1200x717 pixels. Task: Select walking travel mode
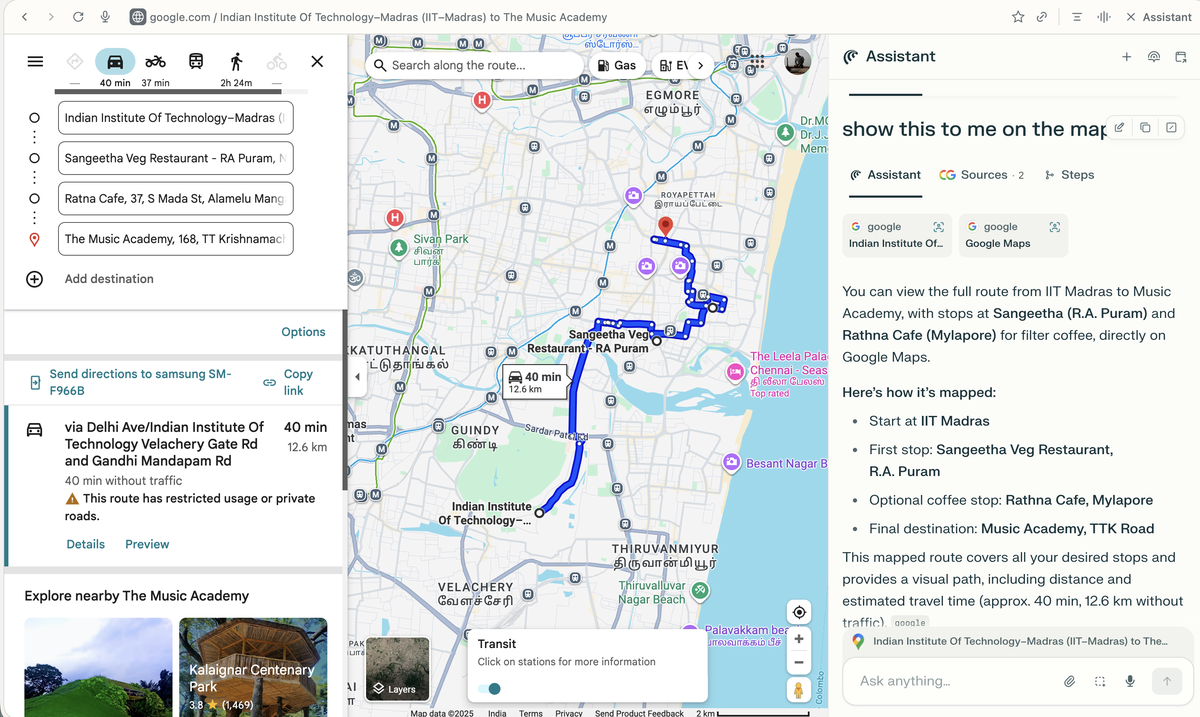(236, 62)
